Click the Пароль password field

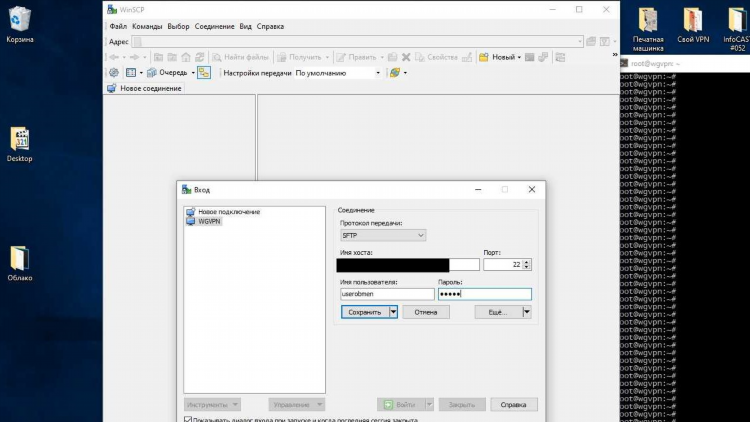click(485, 294)
